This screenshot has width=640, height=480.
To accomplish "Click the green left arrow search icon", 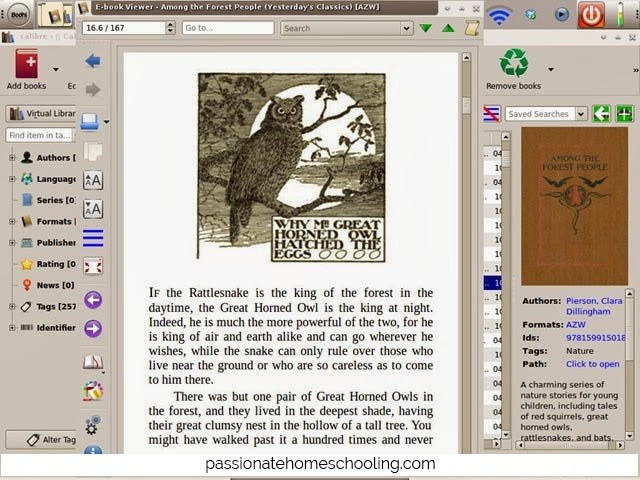I will click(x=602, y=114).
